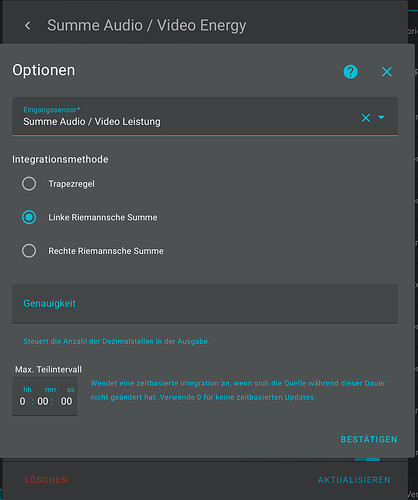
Task: Click the red LÖSCHEN button
Action: pos(46,480)
